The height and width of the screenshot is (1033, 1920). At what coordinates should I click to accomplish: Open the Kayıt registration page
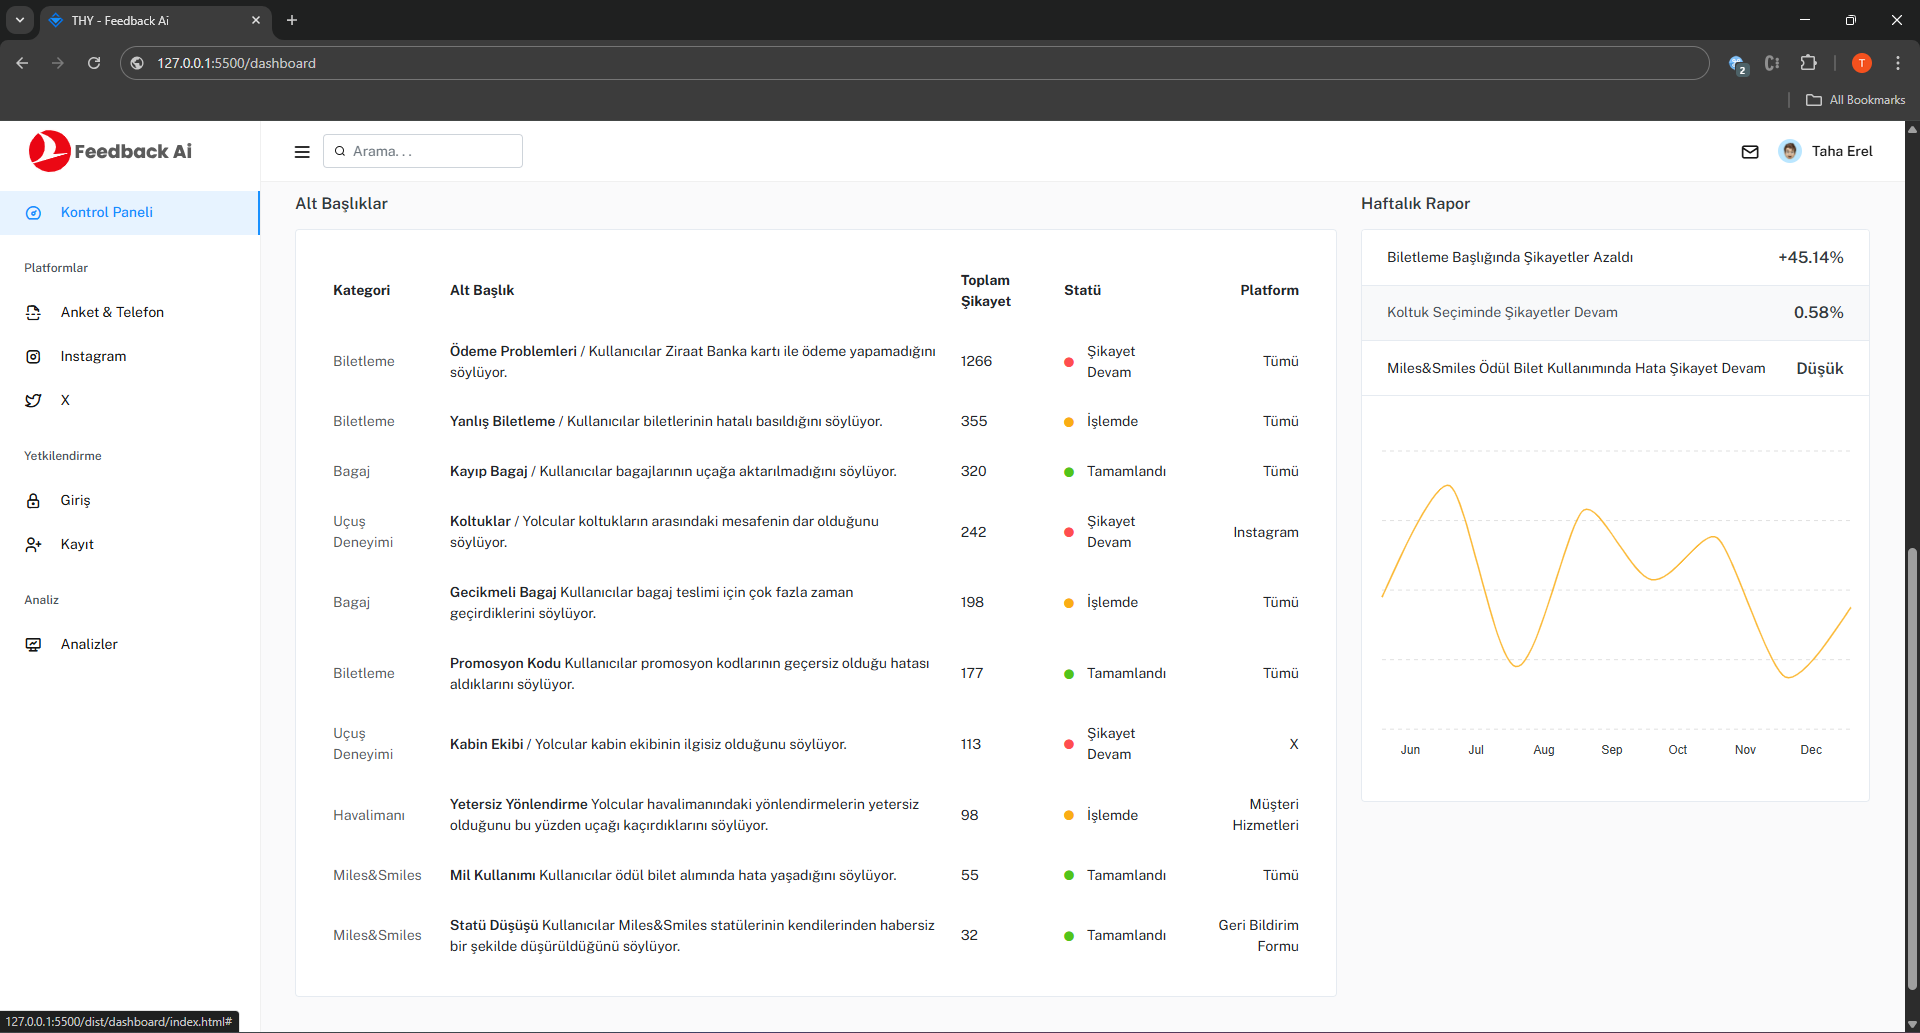click(129, 545)
